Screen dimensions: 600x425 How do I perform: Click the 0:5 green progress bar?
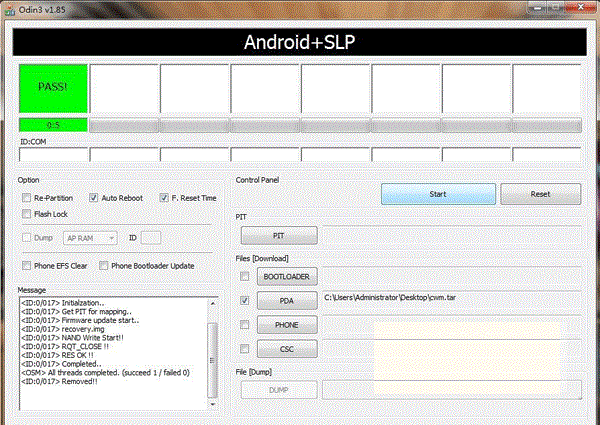point(53,125)
